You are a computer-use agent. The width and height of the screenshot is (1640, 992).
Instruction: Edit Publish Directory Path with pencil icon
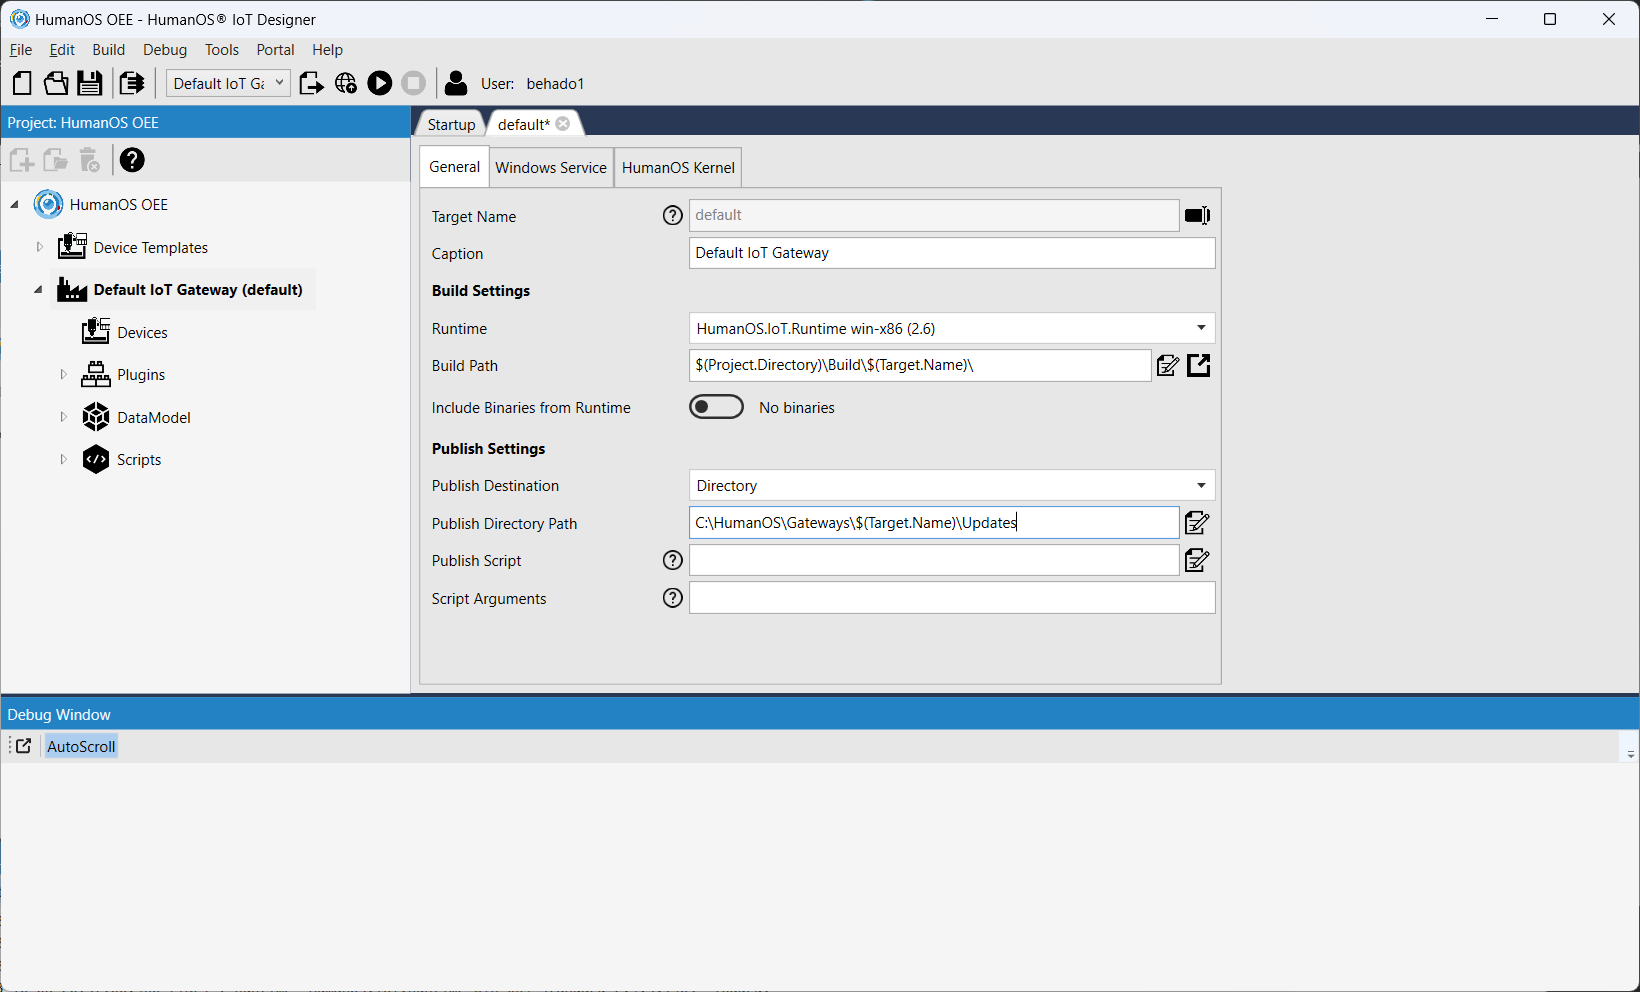click(1197, 522)
